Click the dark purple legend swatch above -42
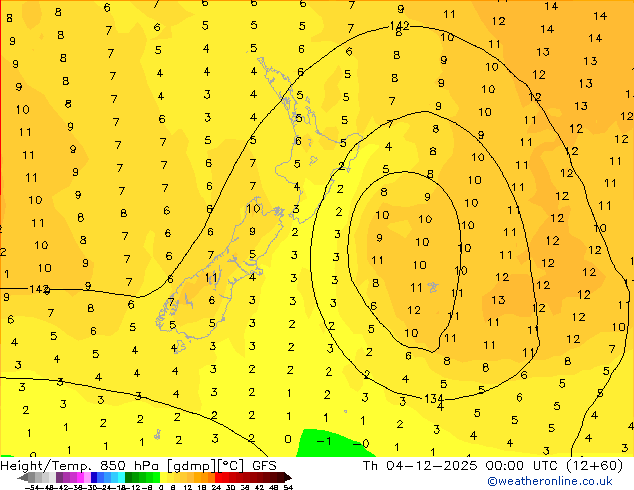Image resolution: width=634 pixels, height=490 pixels. coord(59,477)
